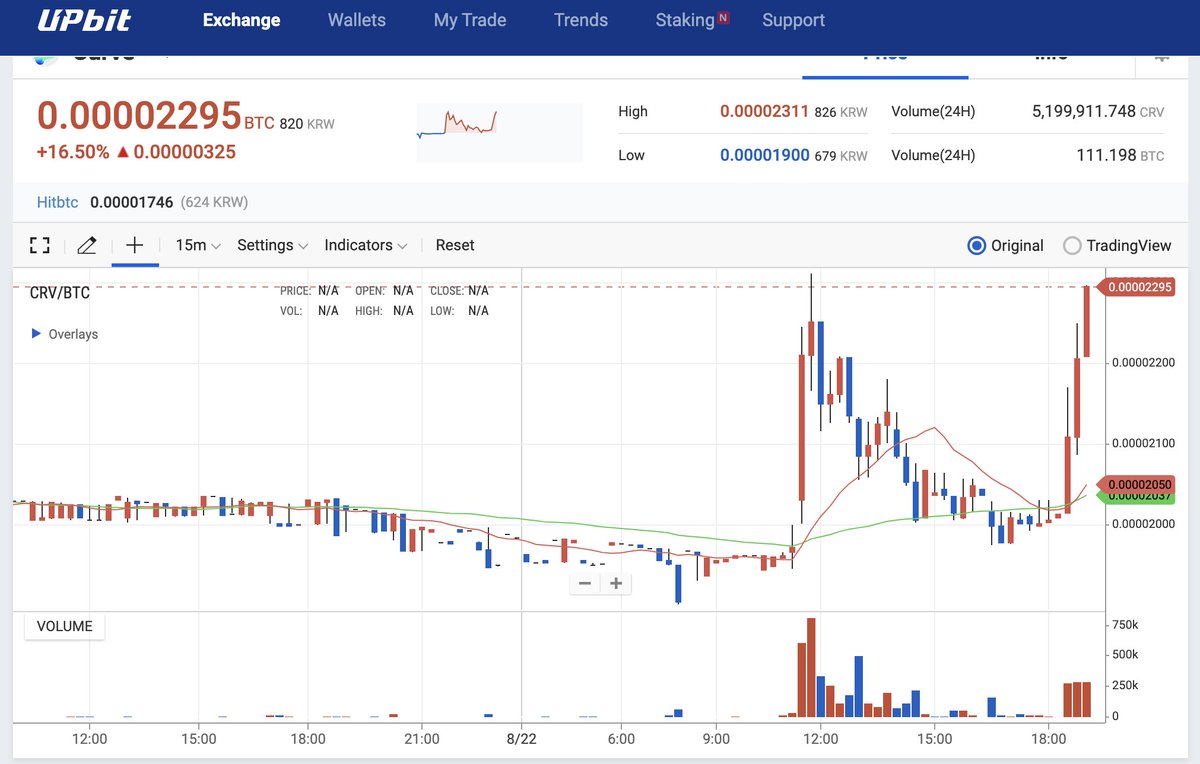The image size is (1200, 764).
Task: Open the Trends menu
Action: 581,20
